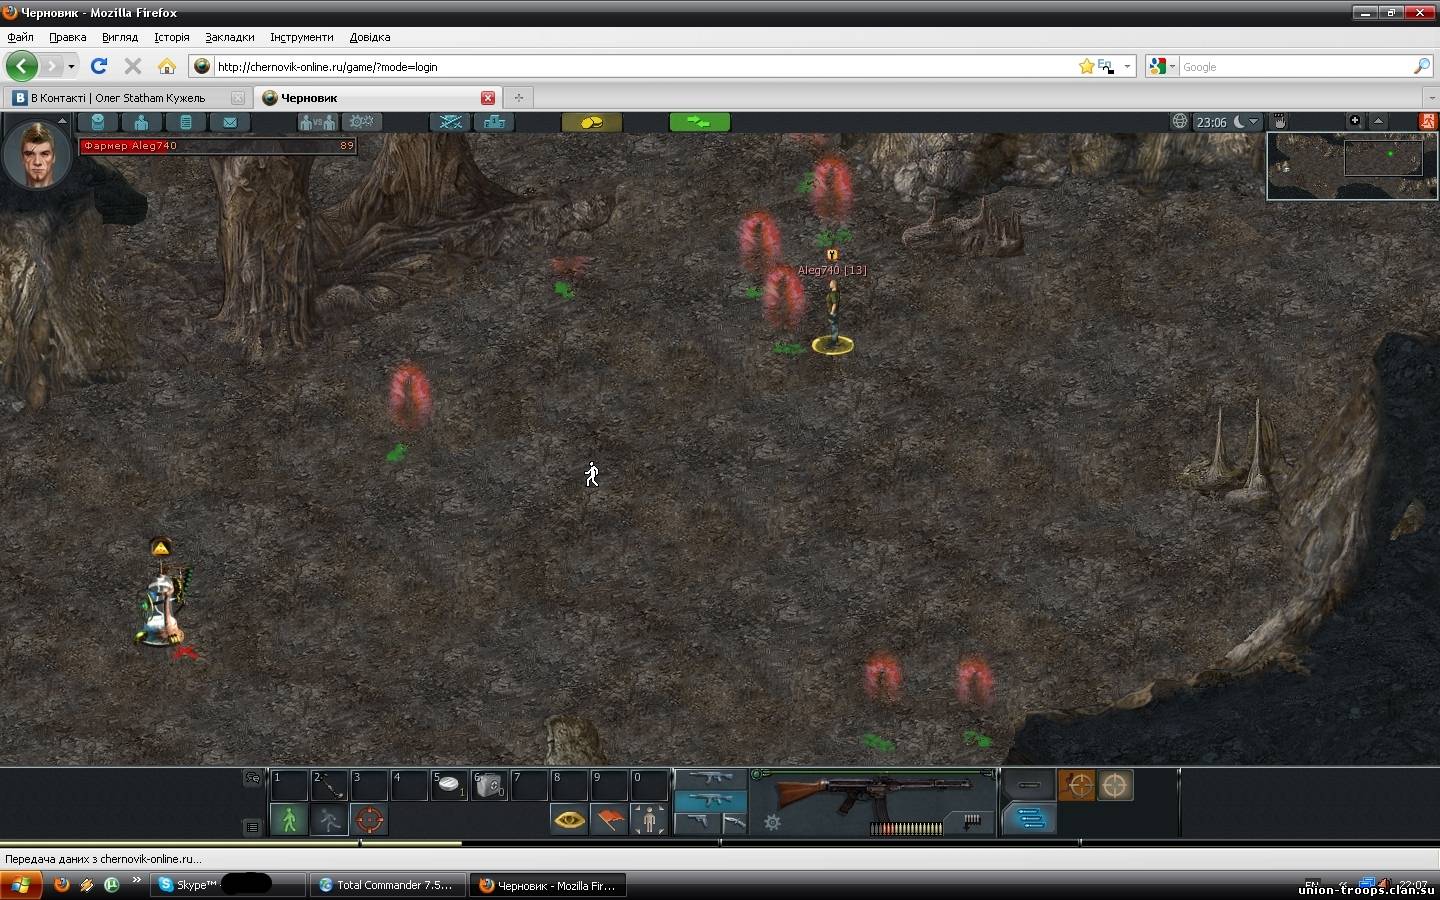
Task: Click on the minimap
Action: [x=1352, y=165]
